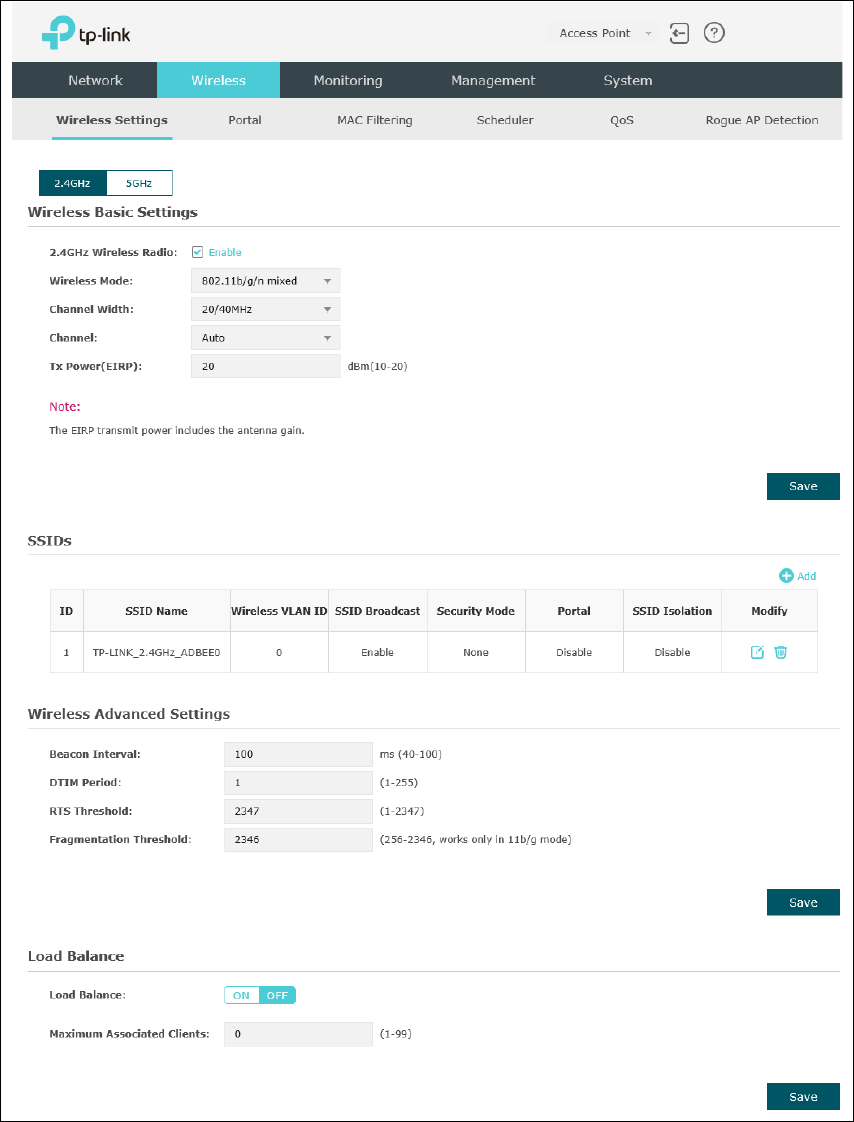The width and height of the screenshot is (854, 1122).
Task: Click the edit icon for TP-LINK_2.4GHz_ADBEE0
Action: 757,652
